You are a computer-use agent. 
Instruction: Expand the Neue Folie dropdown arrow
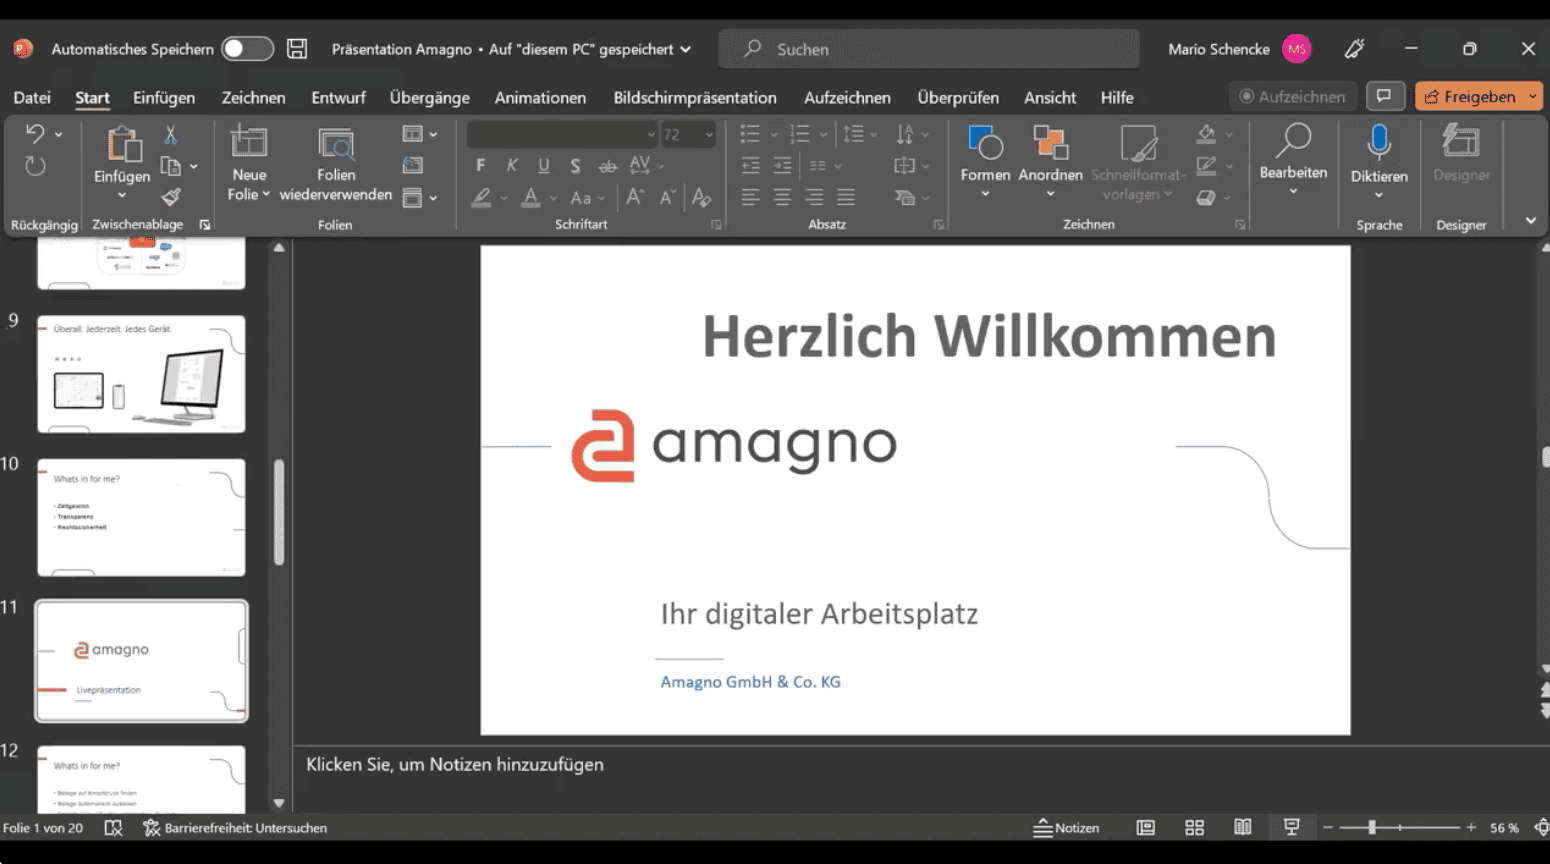(x=265, y=194)
